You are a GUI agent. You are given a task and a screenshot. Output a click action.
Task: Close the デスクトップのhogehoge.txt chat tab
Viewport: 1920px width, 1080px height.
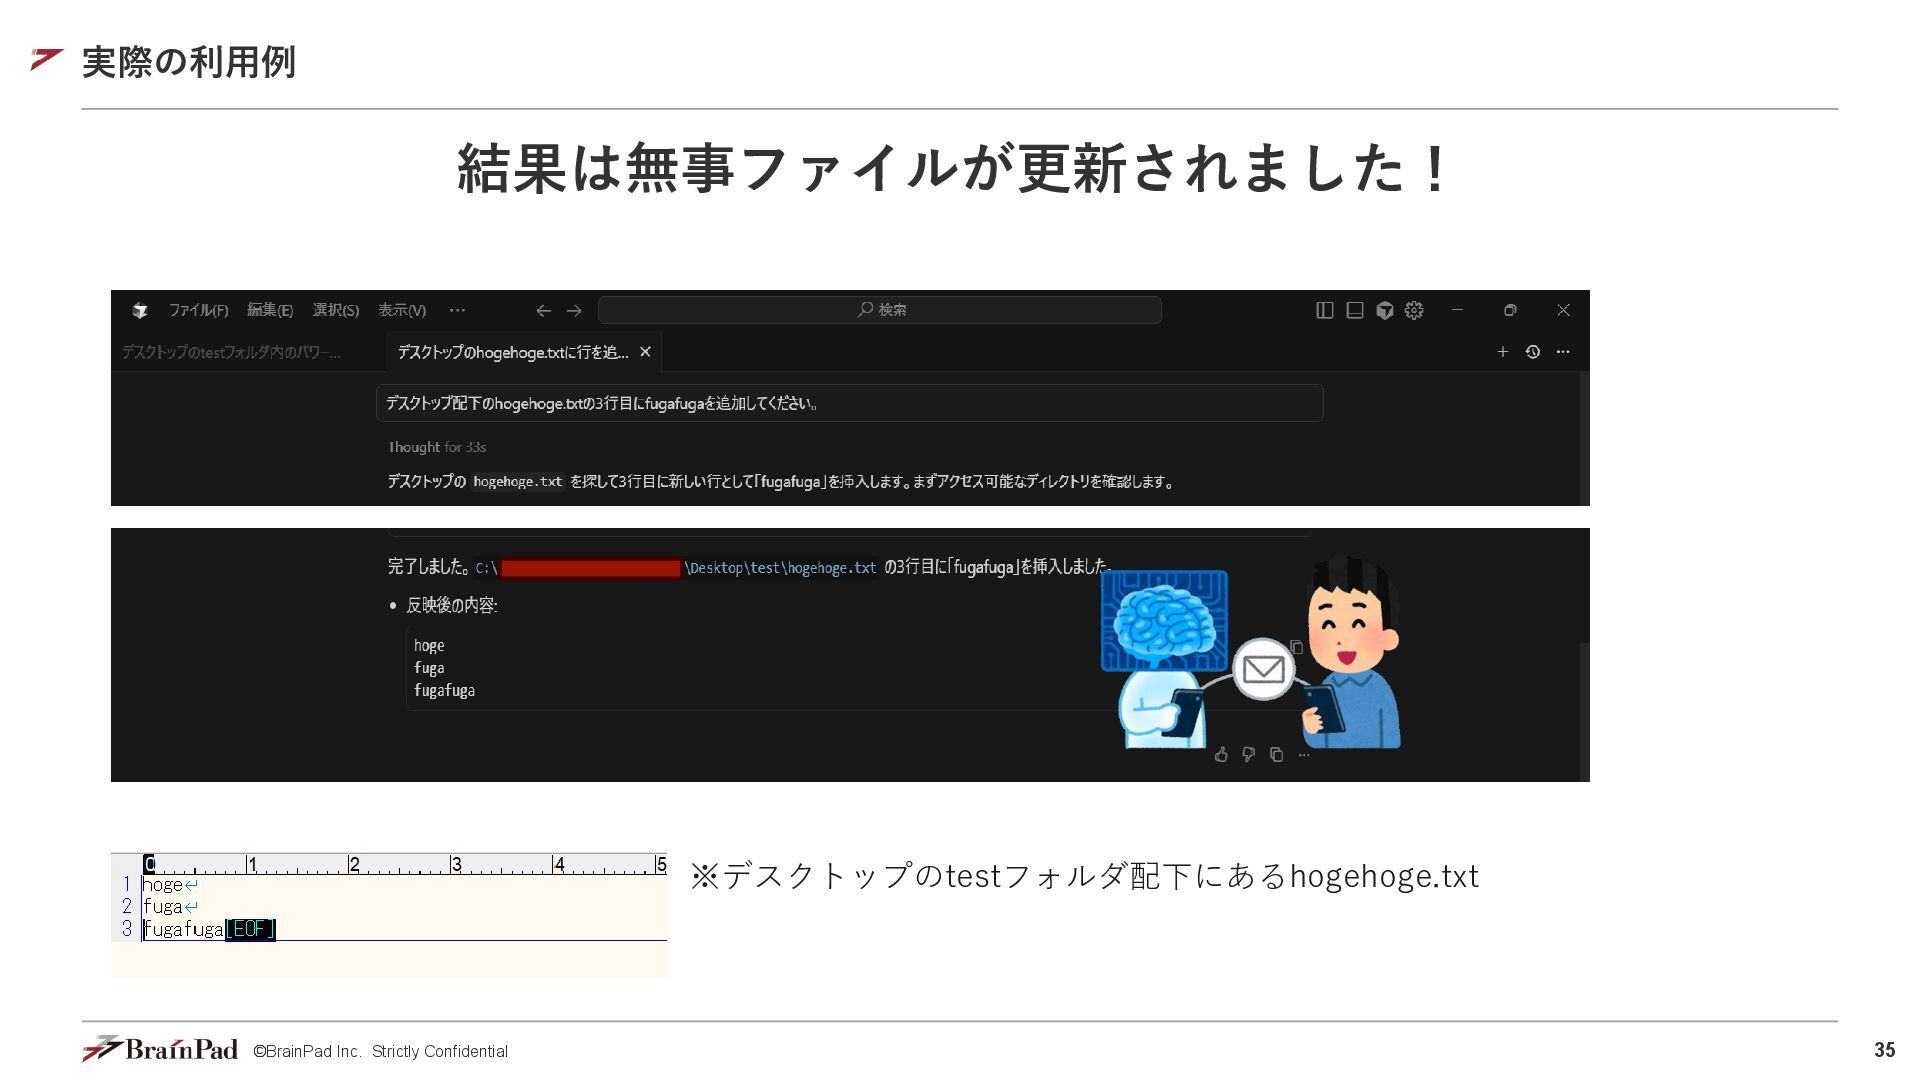645,352
